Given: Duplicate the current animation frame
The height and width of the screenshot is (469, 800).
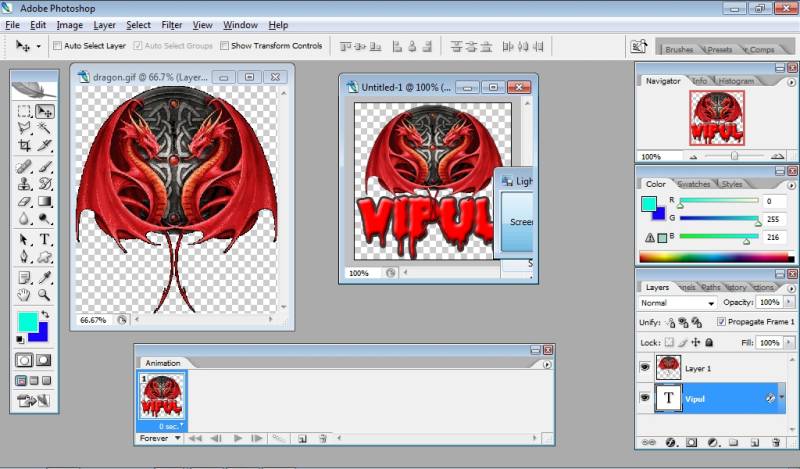Looking at the screenshot, I should [x=302, y=438].
